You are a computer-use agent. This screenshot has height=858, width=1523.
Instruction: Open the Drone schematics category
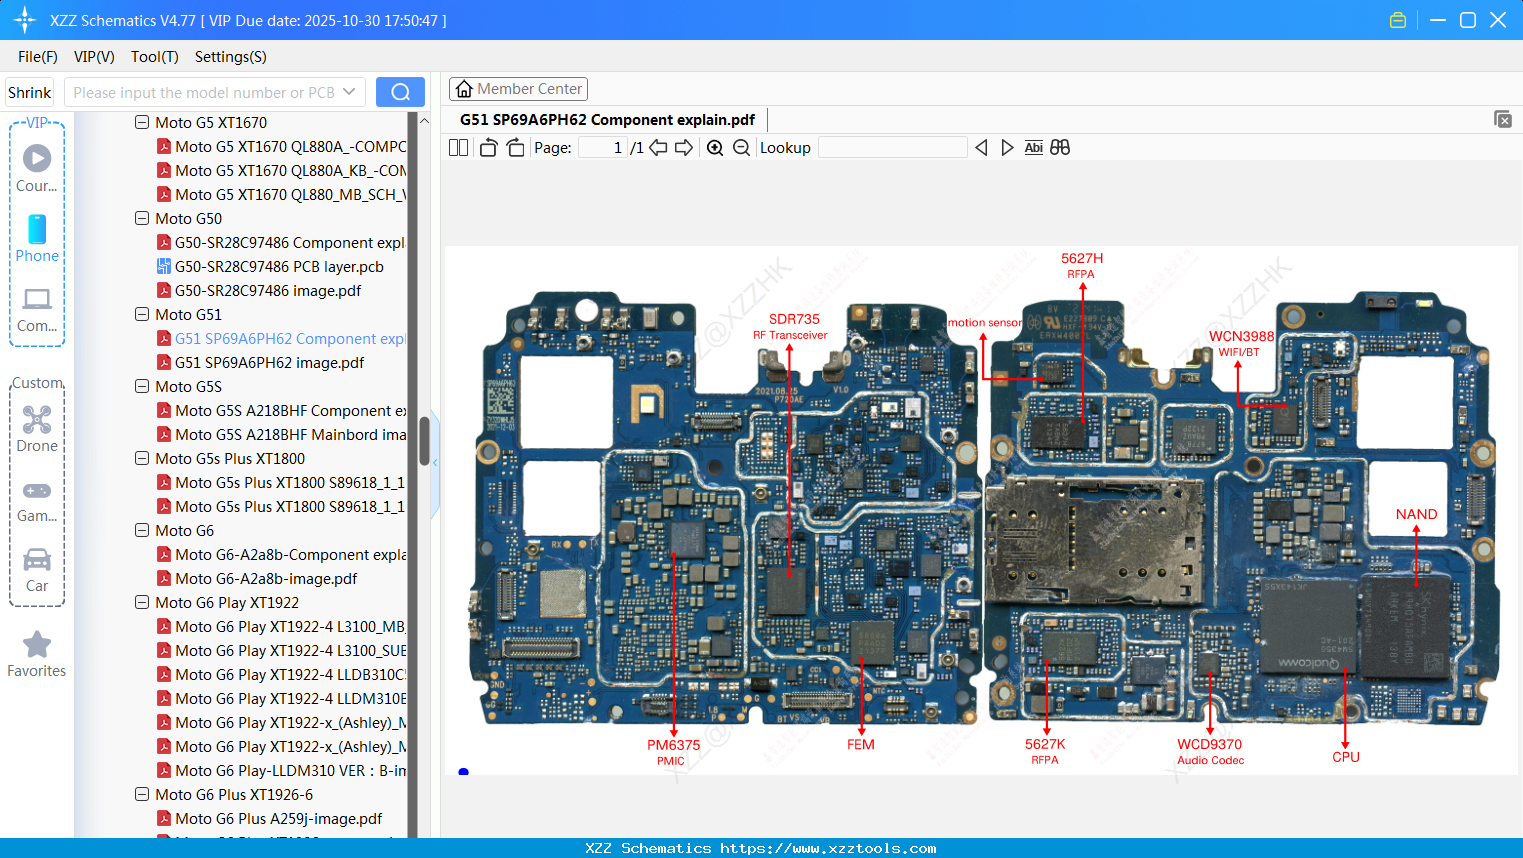click(x=36, y=428)
